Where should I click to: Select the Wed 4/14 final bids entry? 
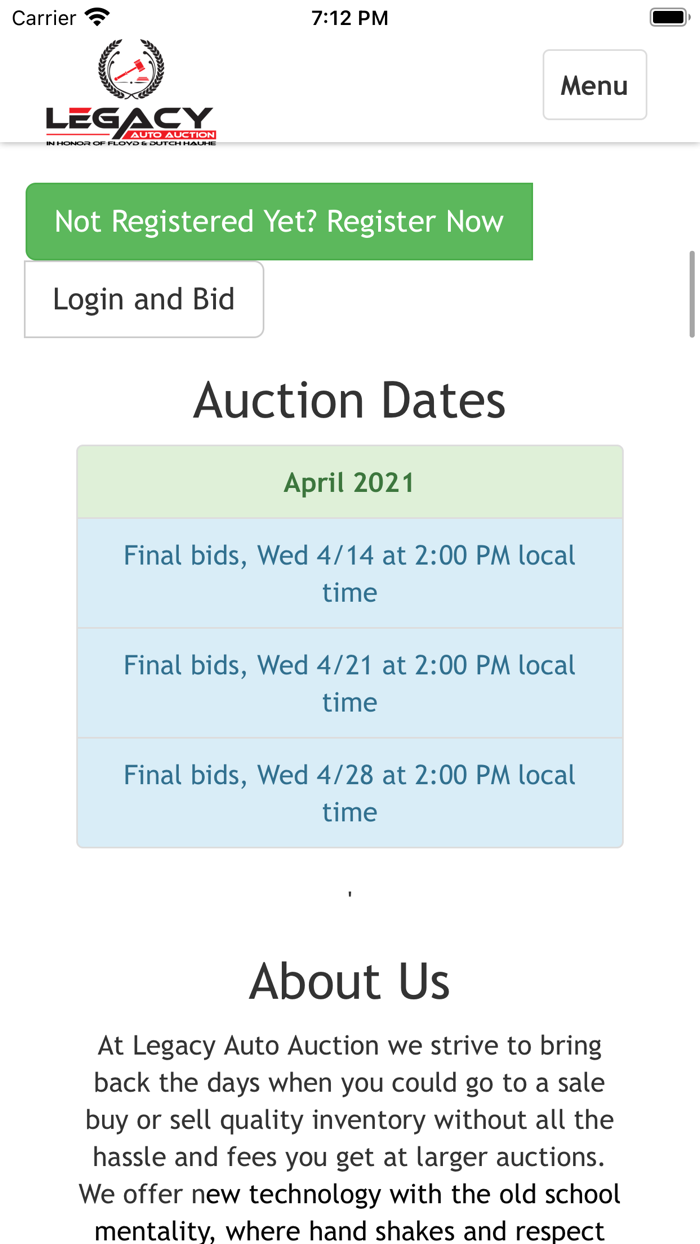[x=350, y=572]
